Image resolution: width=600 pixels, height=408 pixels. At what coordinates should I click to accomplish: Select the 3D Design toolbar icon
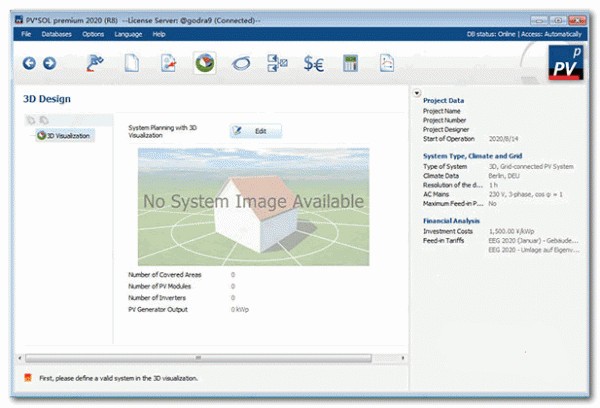(204, 63)
